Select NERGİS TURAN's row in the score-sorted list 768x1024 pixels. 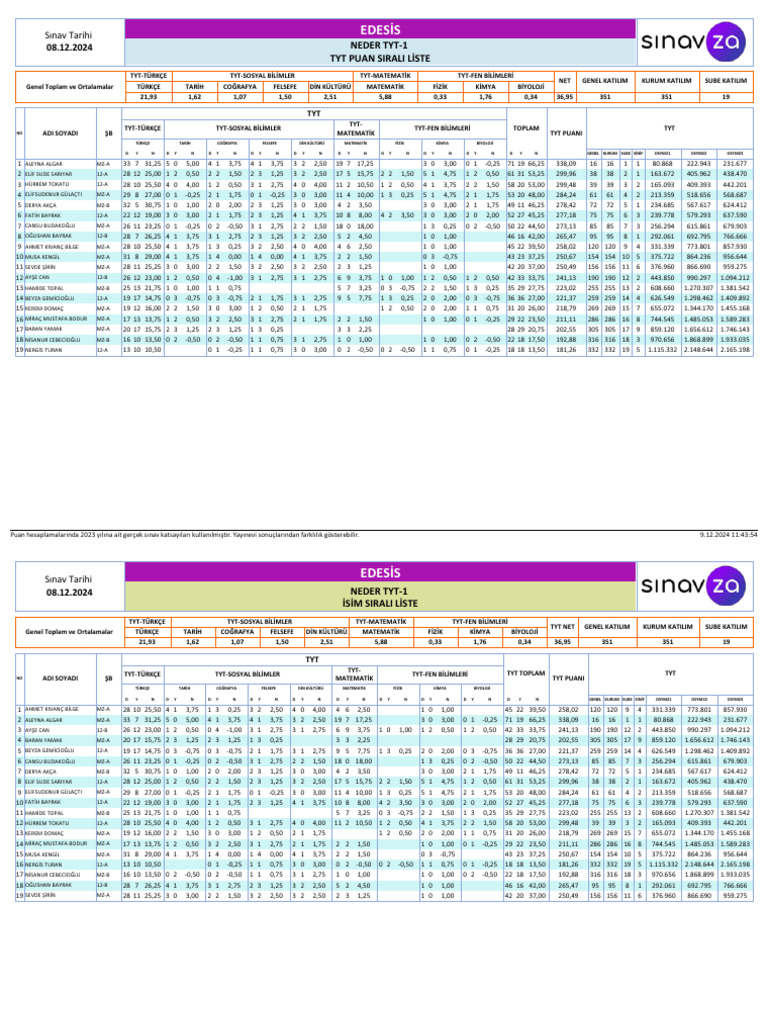pyautogui.click(x=384, y=350)
